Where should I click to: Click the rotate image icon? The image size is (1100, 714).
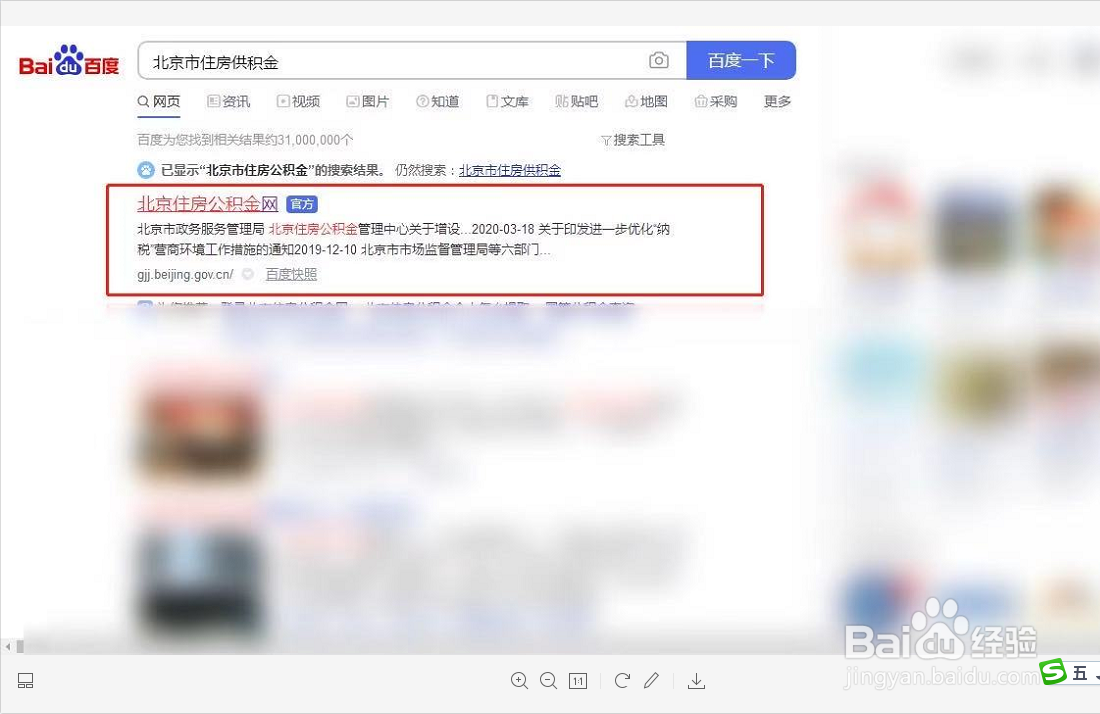(x=622, y=680)
